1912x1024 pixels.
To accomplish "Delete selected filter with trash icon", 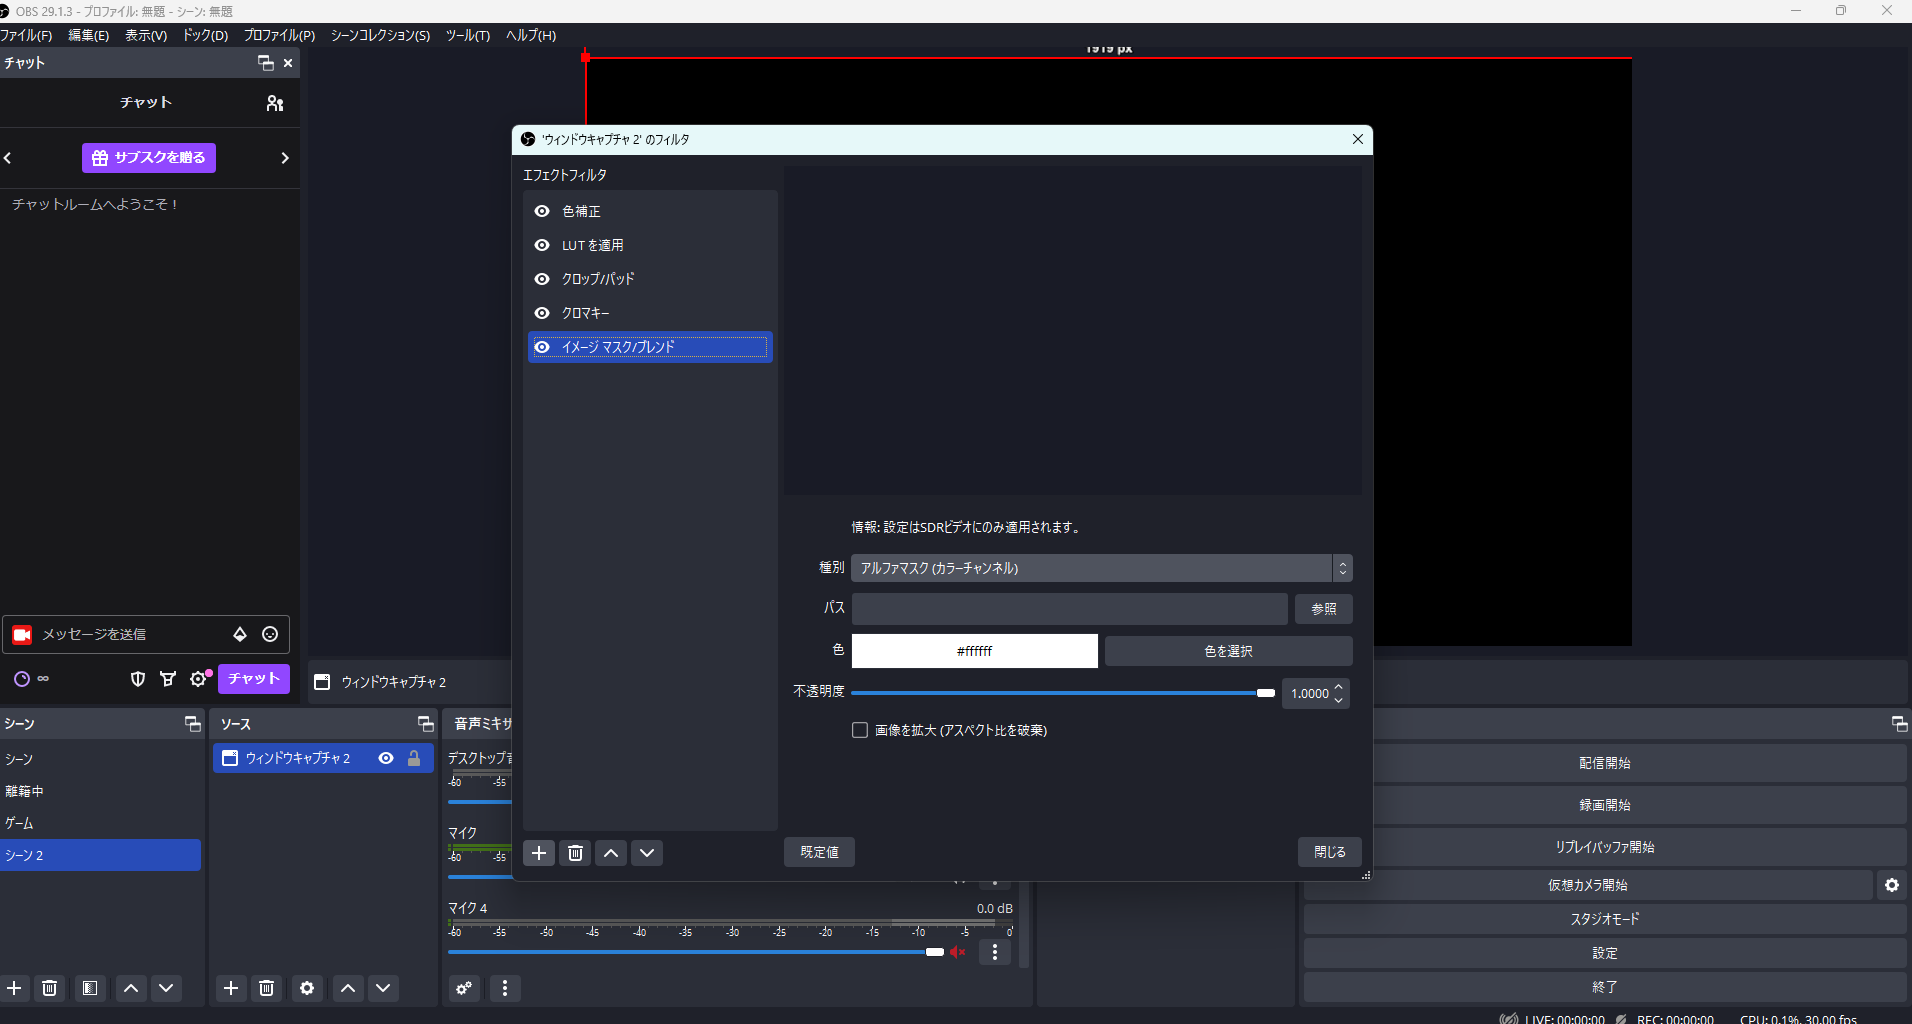I will click(x=575, y=853).
